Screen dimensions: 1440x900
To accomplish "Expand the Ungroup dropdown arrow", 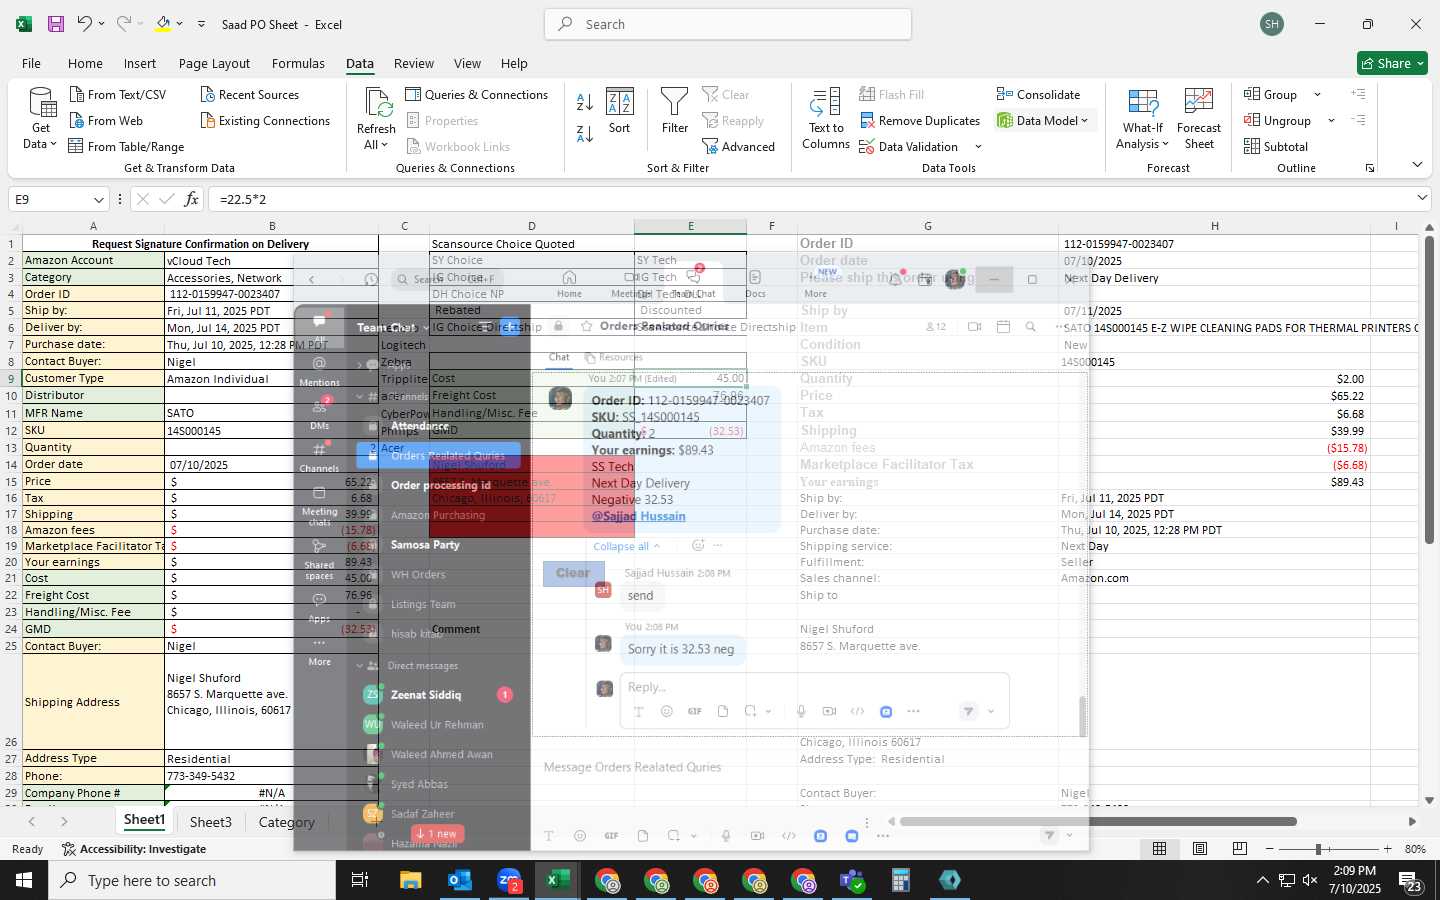I will [1331, 121].
